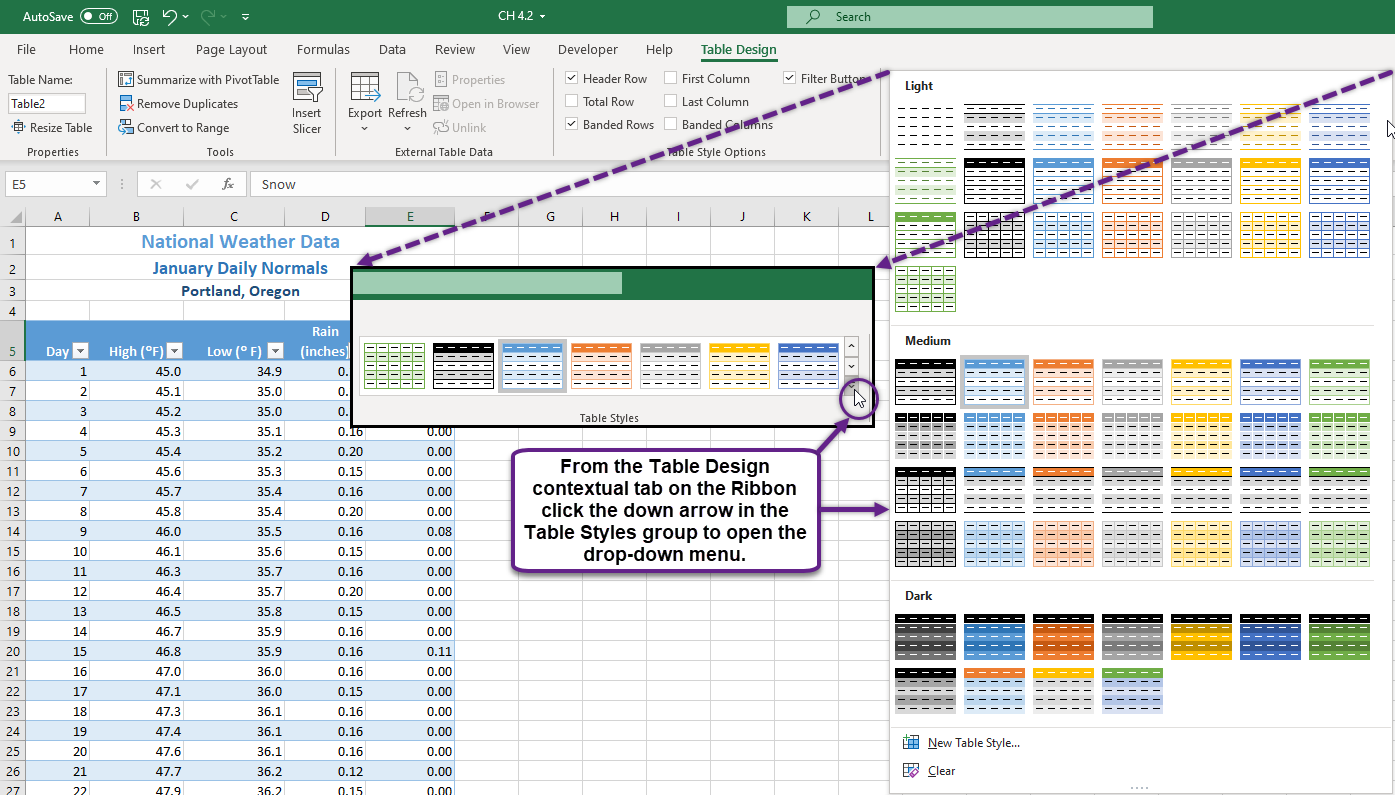The width and height of the screenshot is (1395, 795).
Task: Open the Formulas tab
Action: (x=323, y=50)
